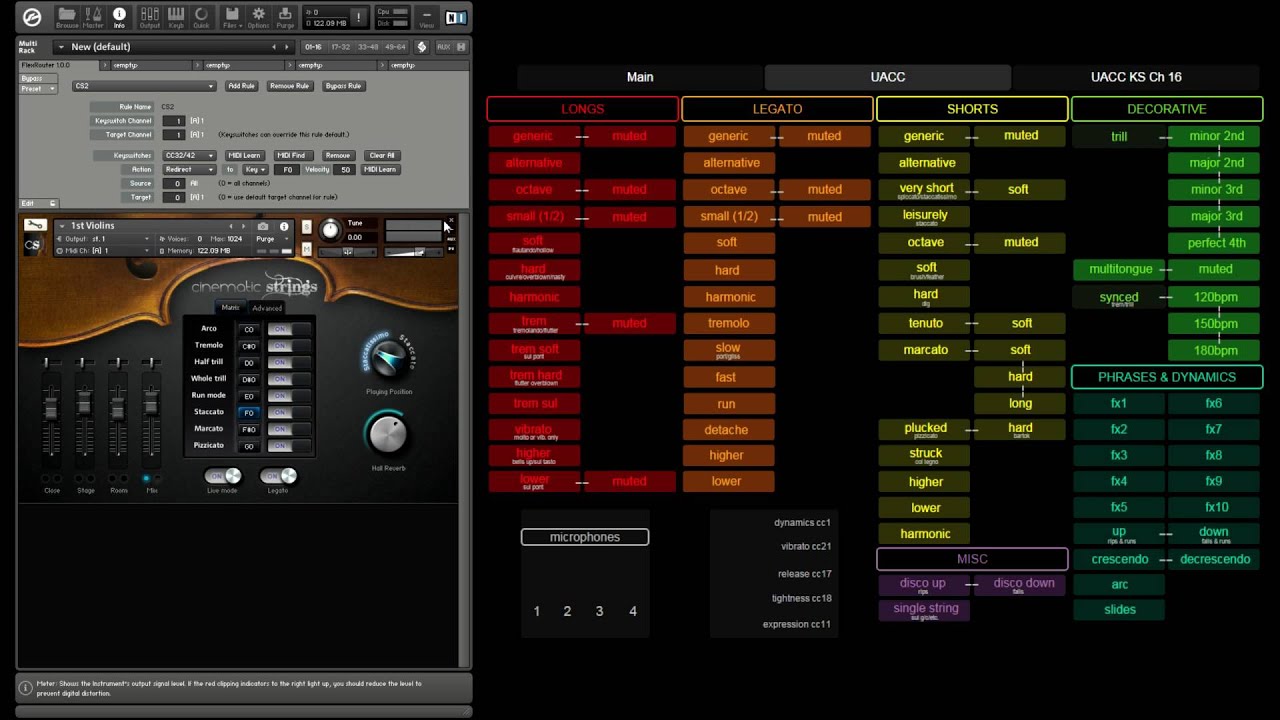Screen dimensions: 1280x720
Task: Toggle the AUX sends panel
Action: pyautogui.click(x=443, y=47)
